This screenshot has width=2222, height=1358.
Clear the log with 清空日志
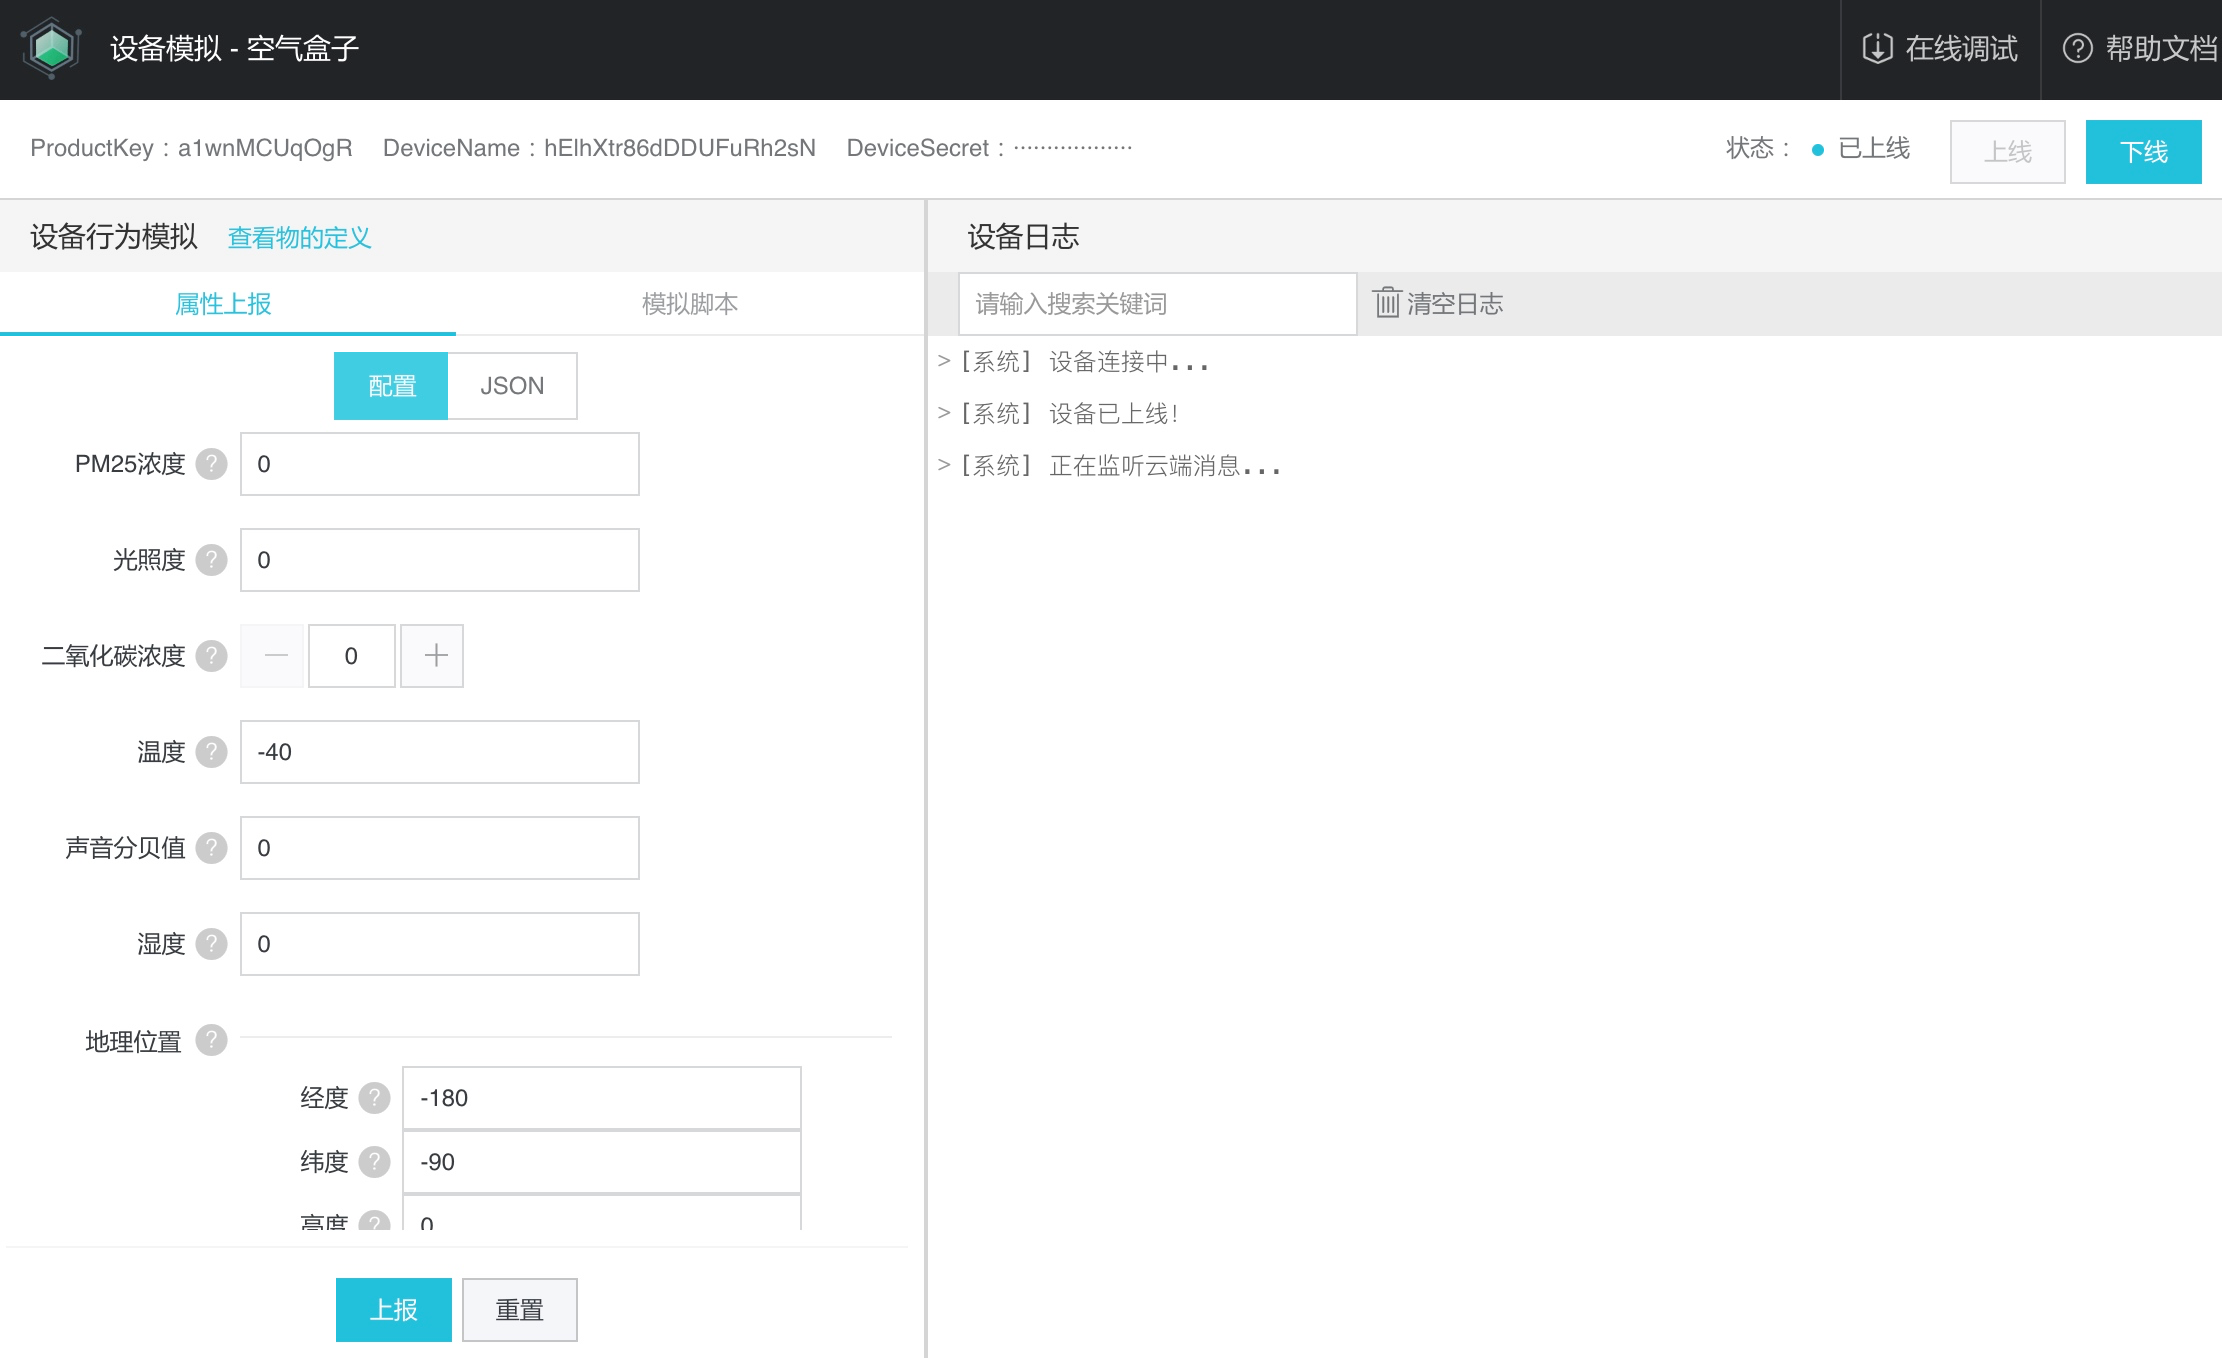pos(1438,303)
